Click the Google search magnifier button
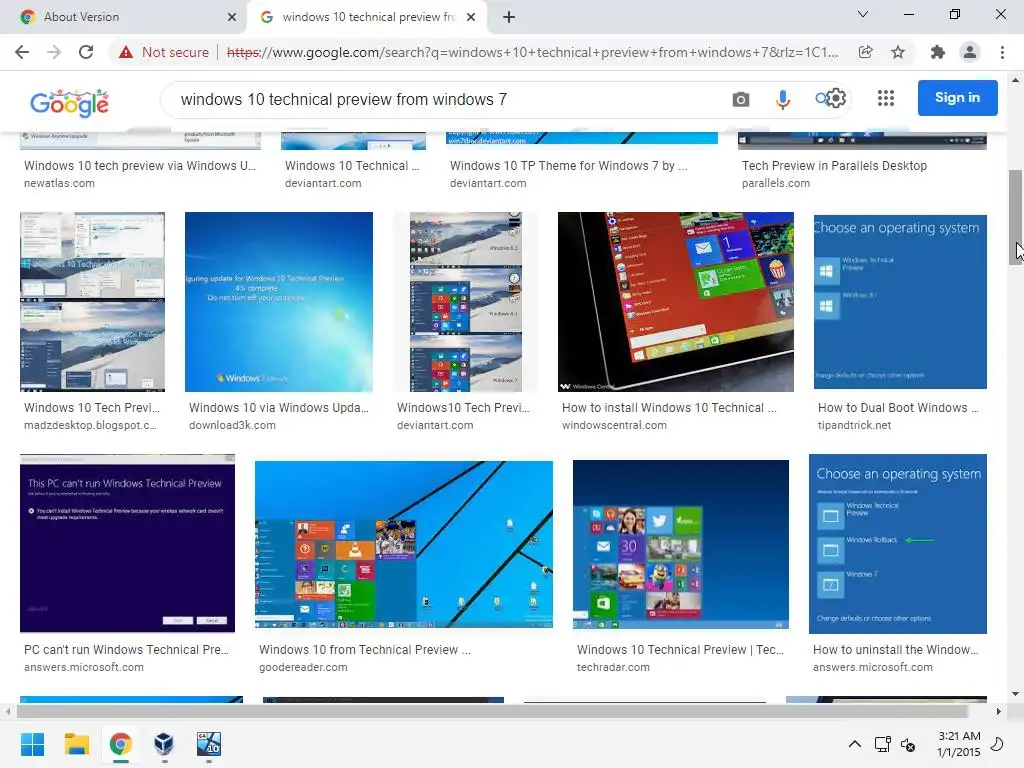1024x768 pixels. click(822, 99)
